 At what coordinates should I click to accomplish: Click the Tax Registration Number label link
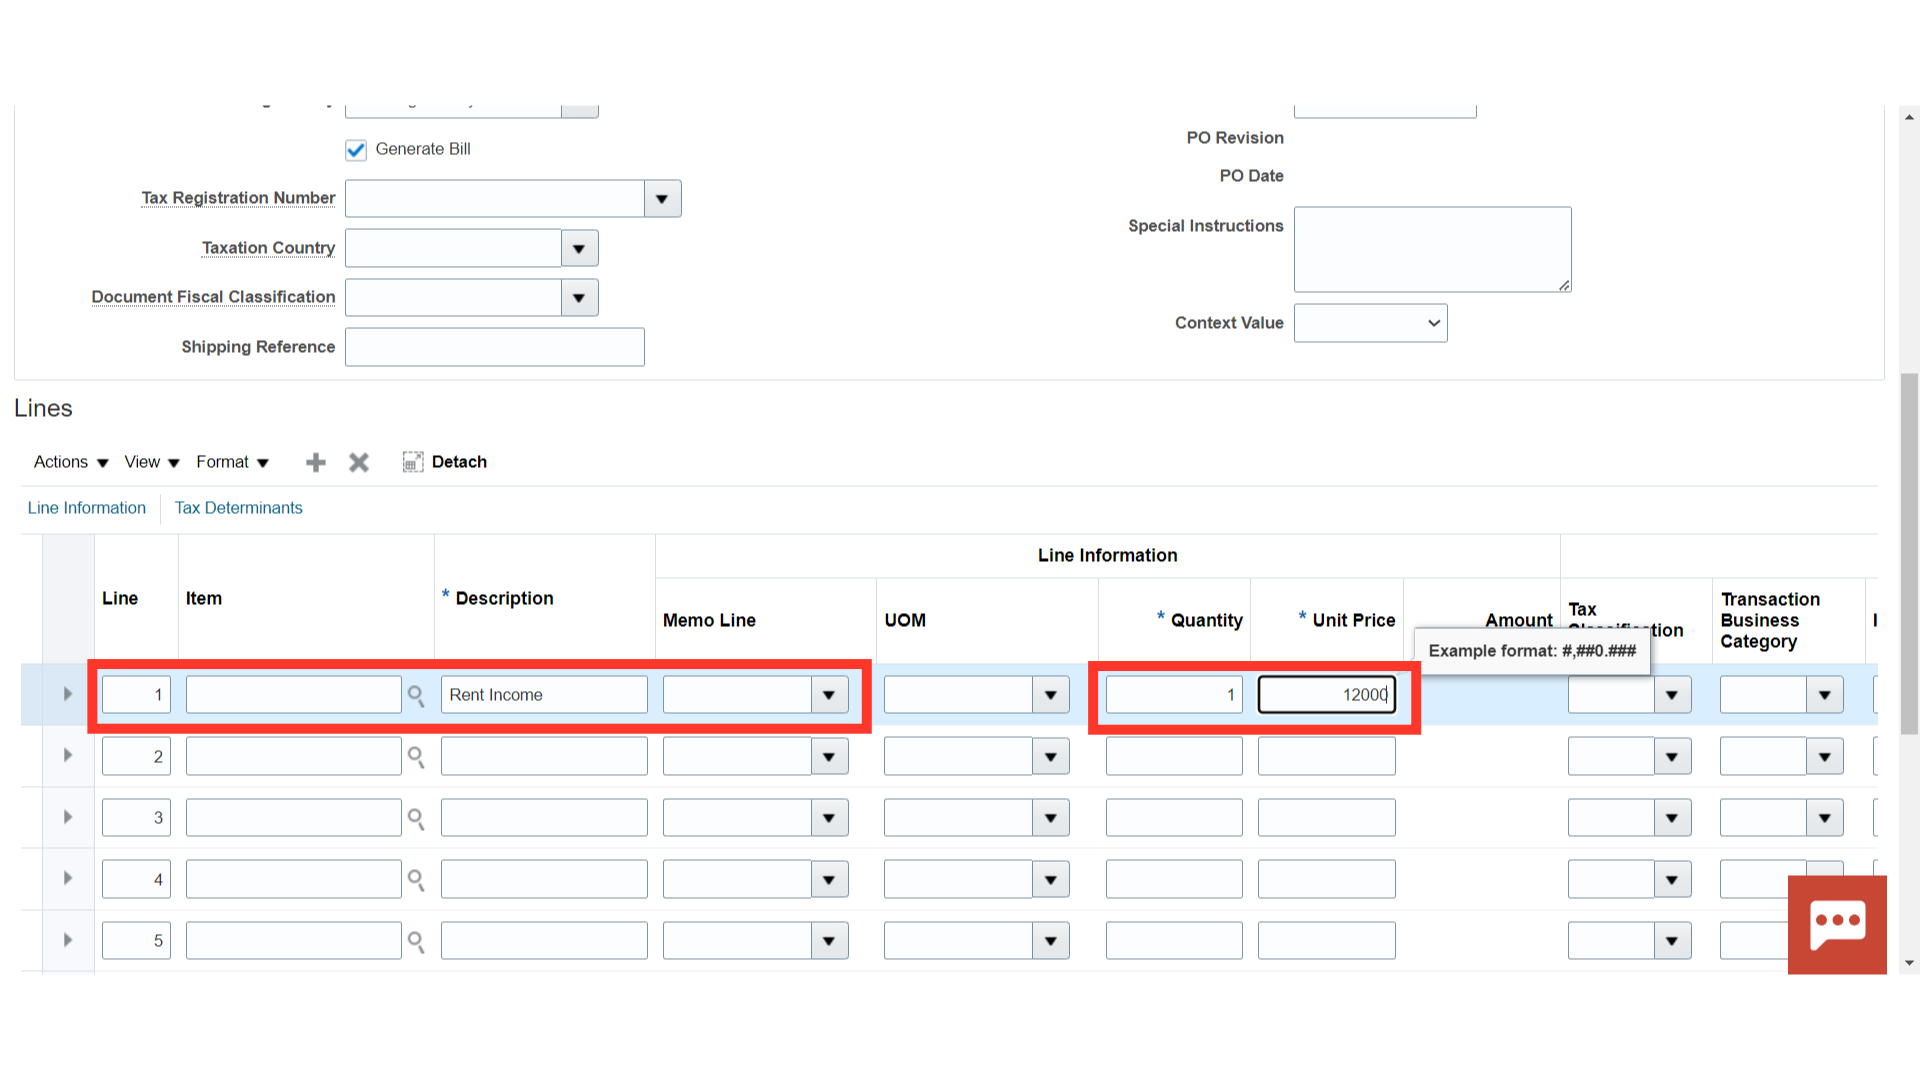[x=238, y=198]
